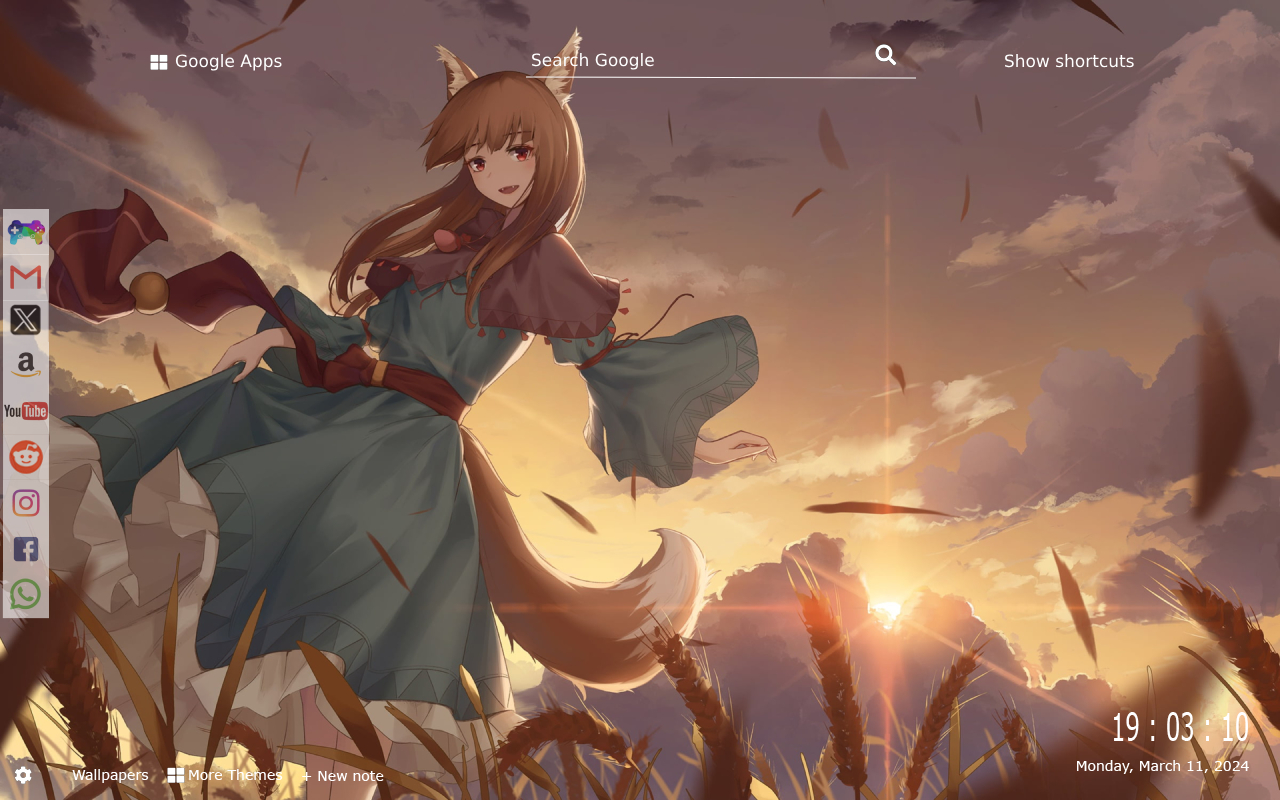Viewport: 1280px width, 800px height.
Task: Click the magnifying glass search icon
Action: (x=886, y=56)
